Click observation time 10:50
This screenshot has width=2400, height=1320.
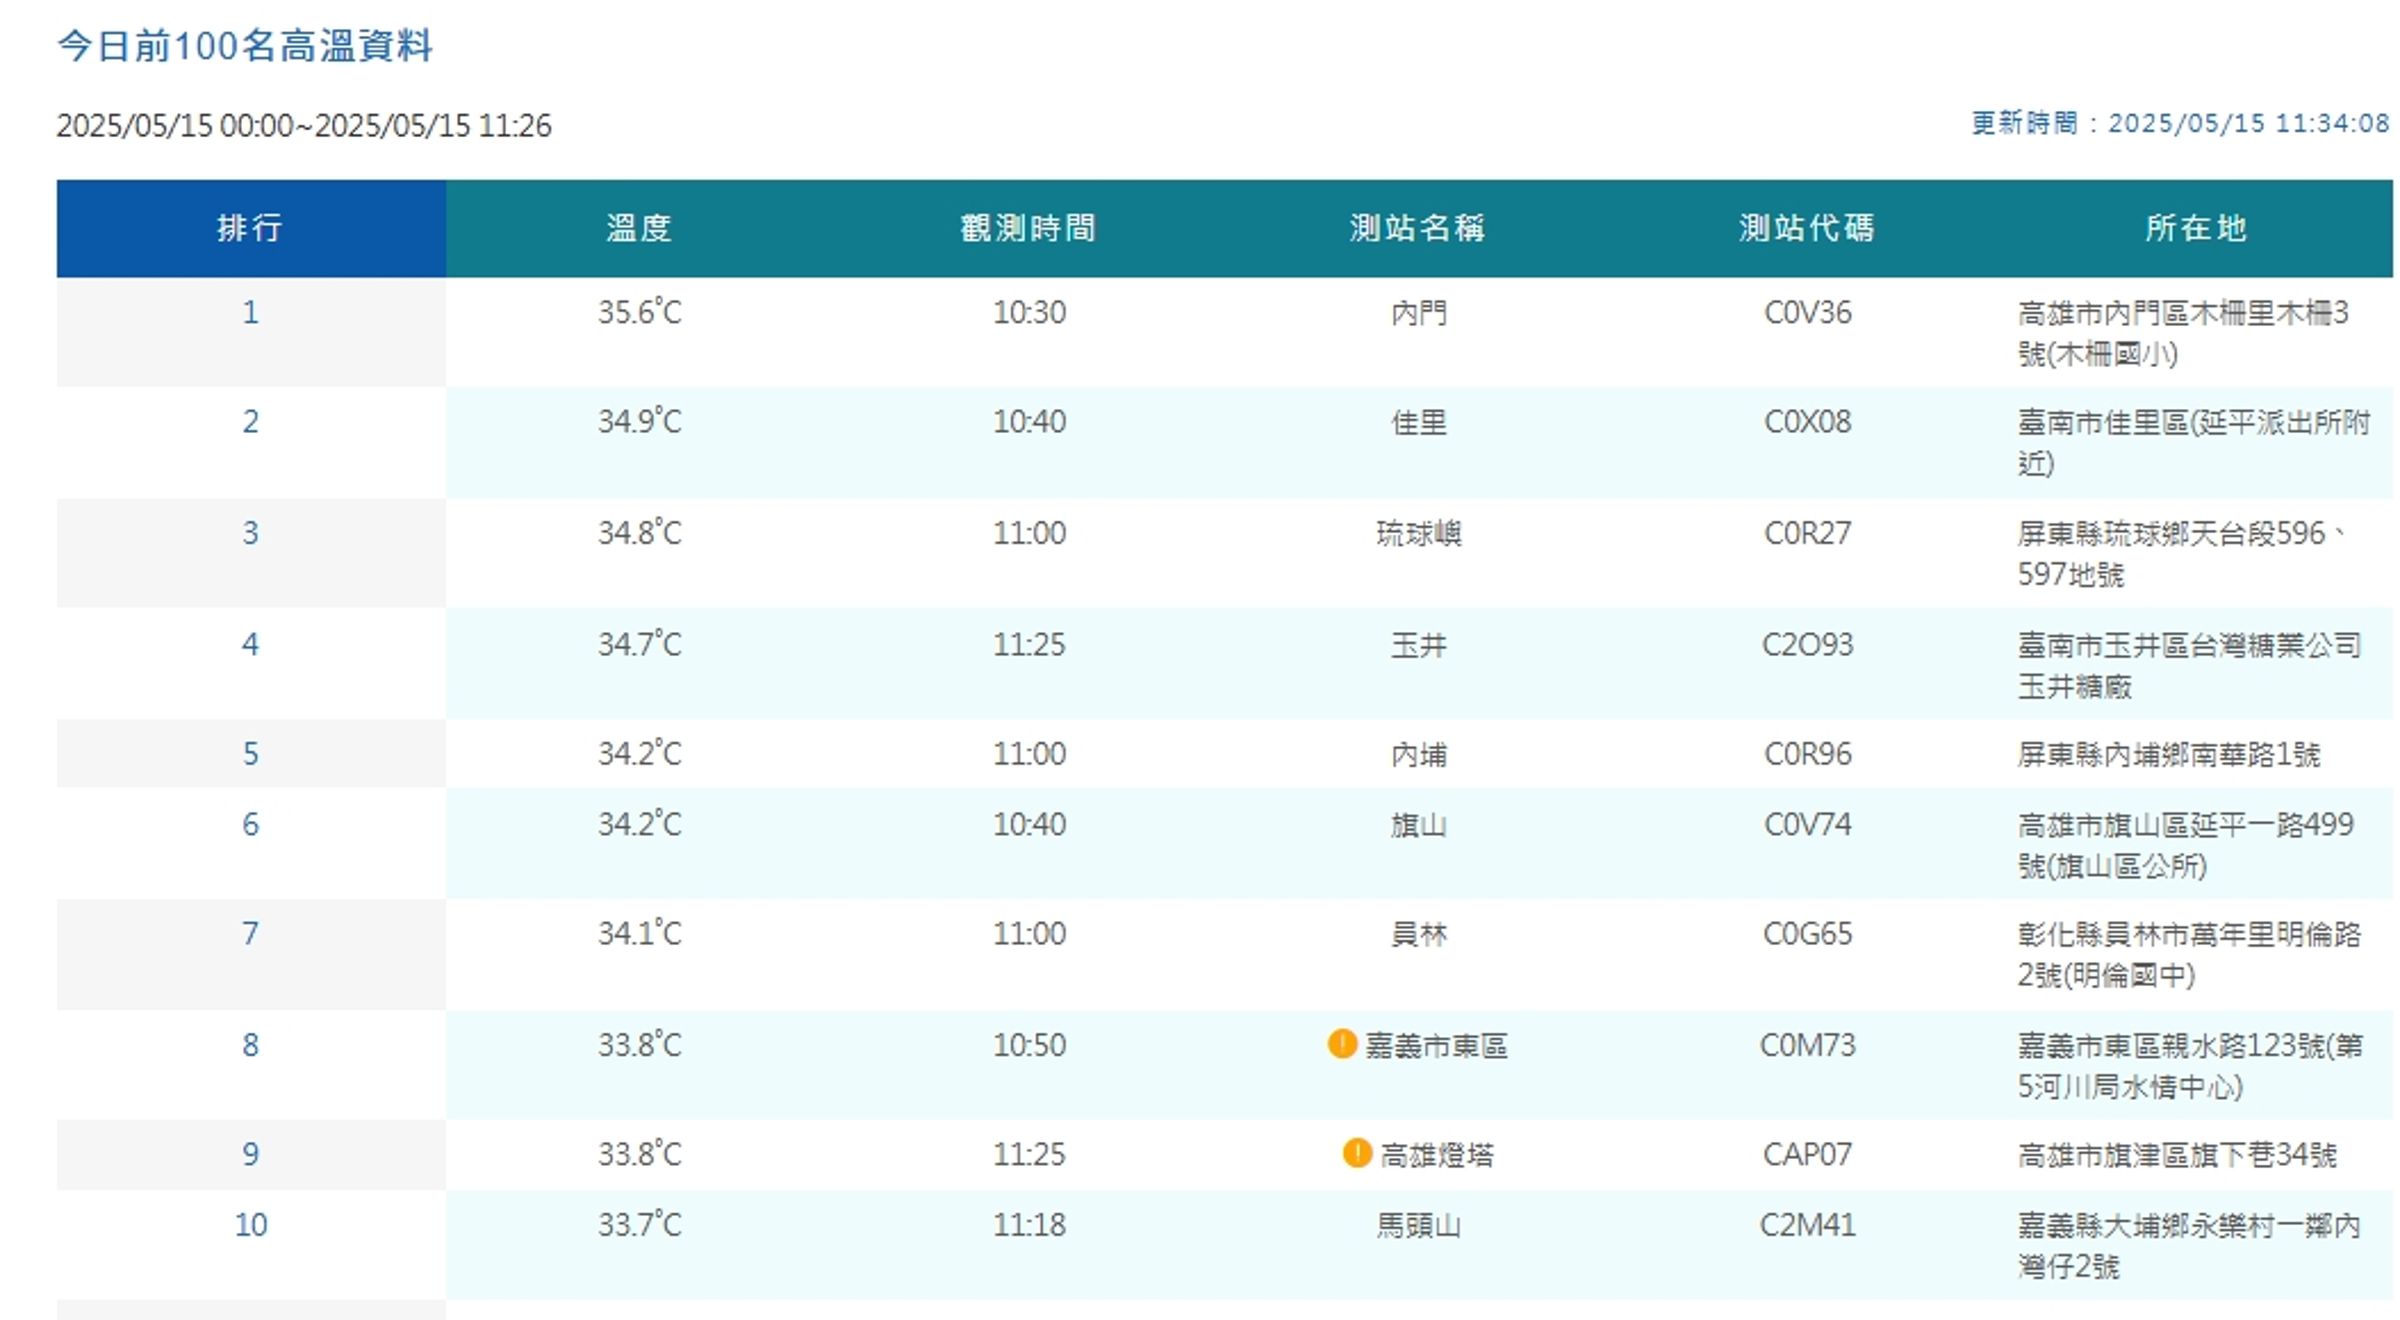pos(1029,1045)
